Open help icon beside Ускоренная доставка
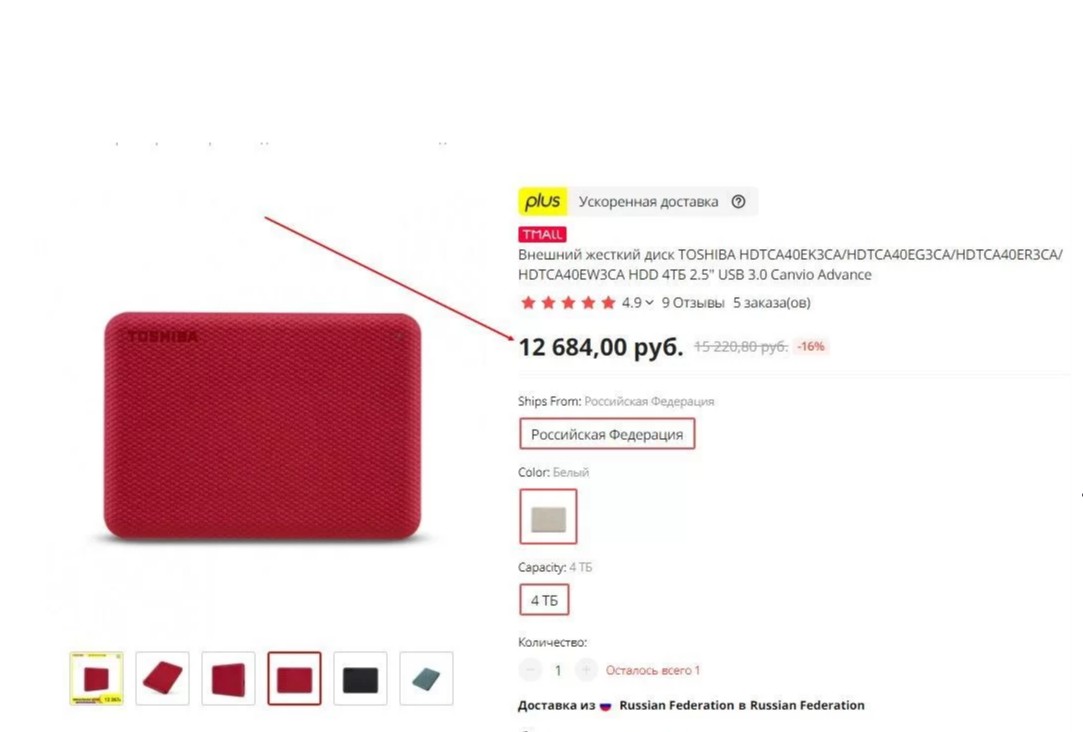This screenshot has height=732, width=1083. [738, 201]
